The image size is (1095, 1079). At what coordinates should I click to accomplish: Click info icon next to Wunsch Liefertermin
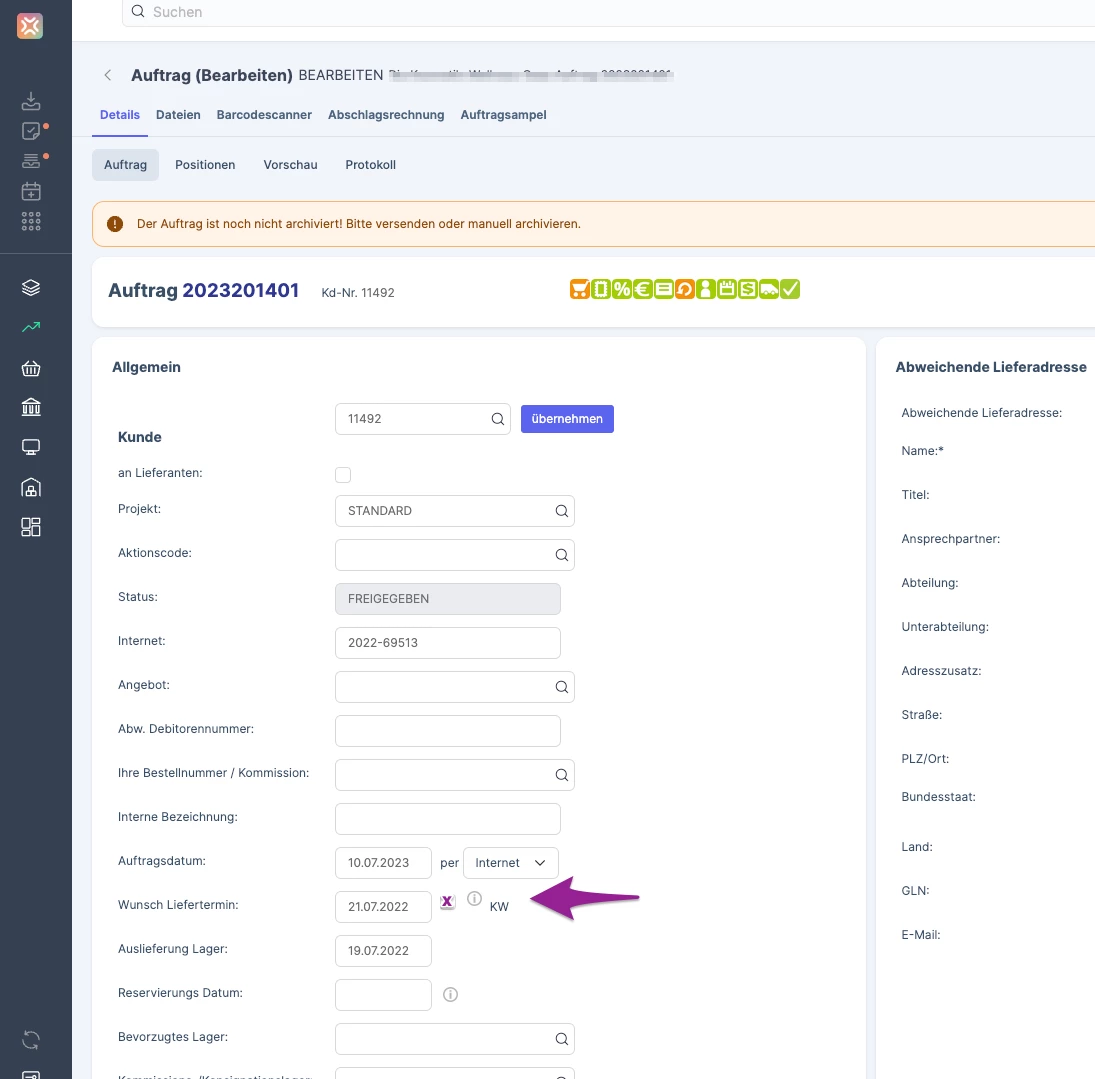click(x=474, y=899)
